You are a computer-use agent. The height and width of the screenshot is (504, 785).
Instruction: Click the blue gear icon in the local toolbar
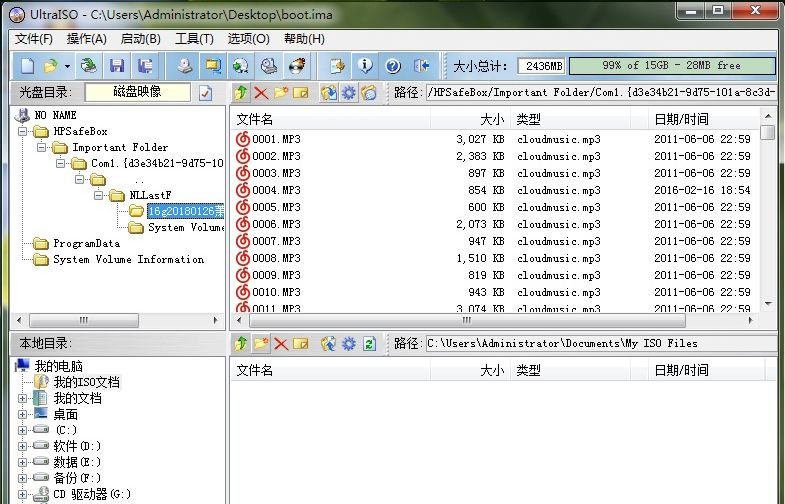point(349,344)
